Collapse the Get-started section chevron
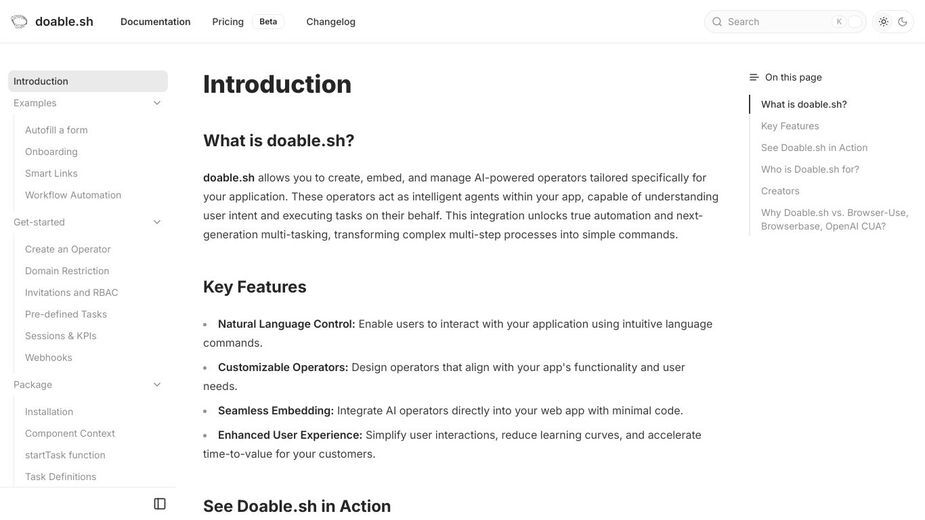This screenshot has width=925, height=520. point(157,222)
